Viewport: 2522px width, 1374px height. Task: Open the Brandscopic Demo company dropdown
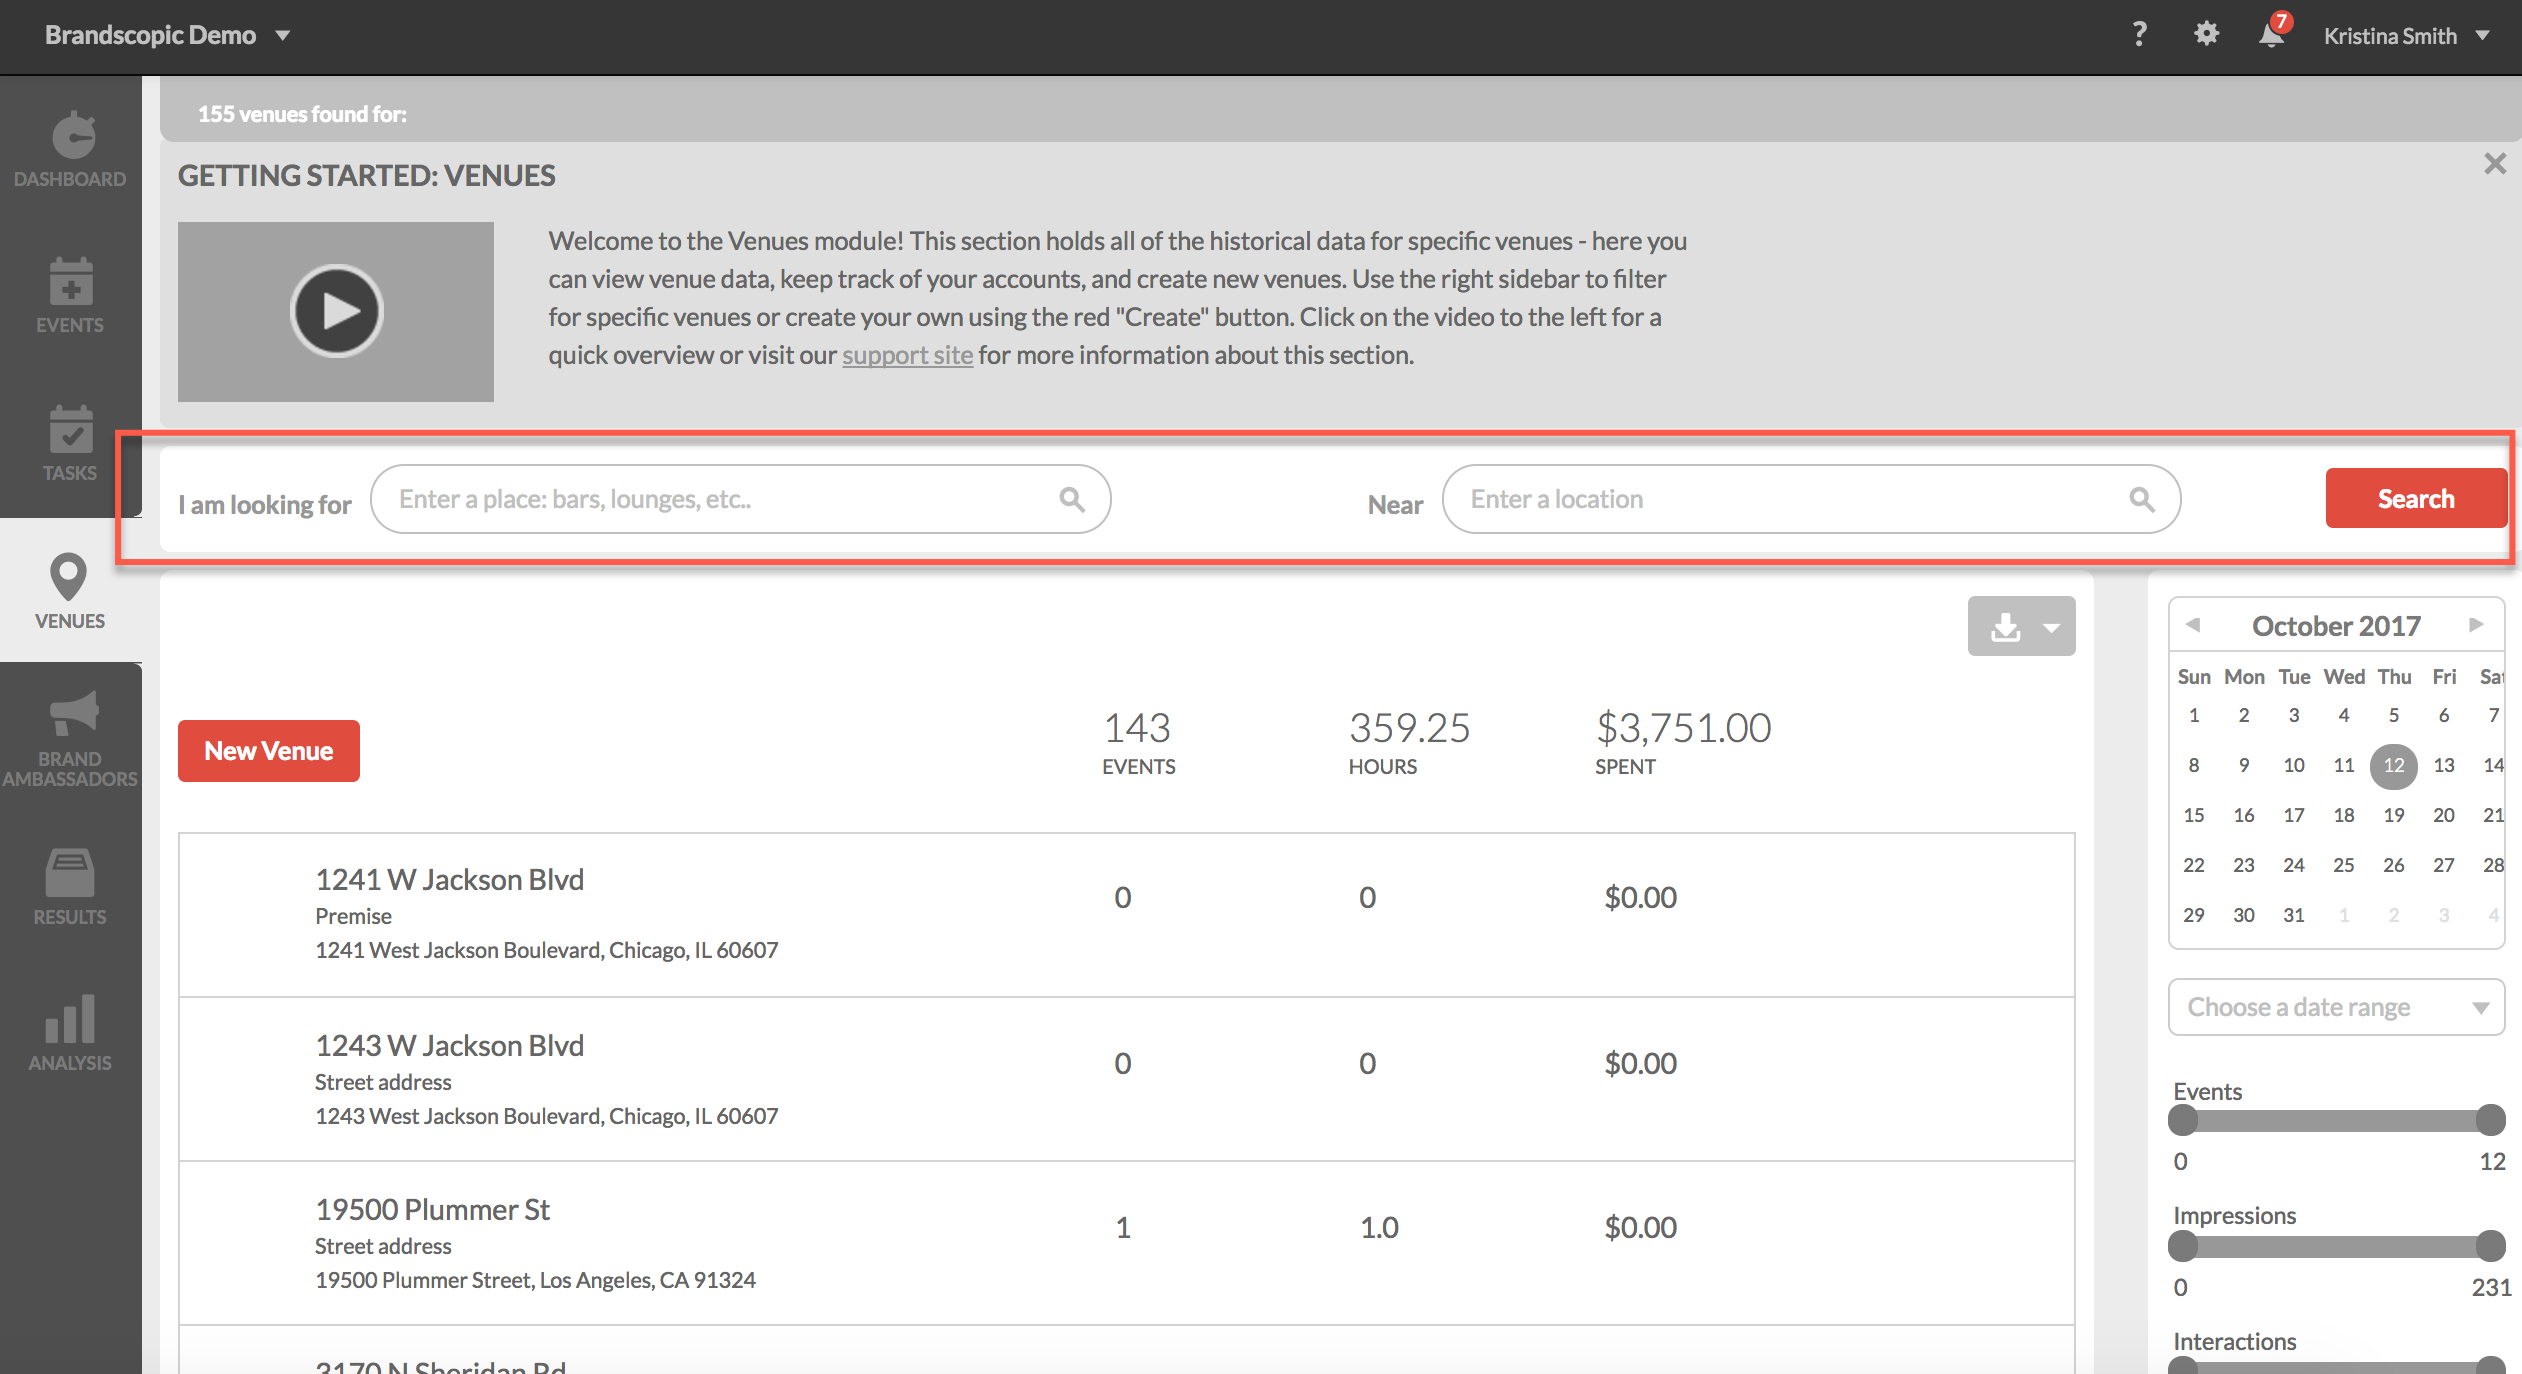pyautogui.click(x=167, y=35)
